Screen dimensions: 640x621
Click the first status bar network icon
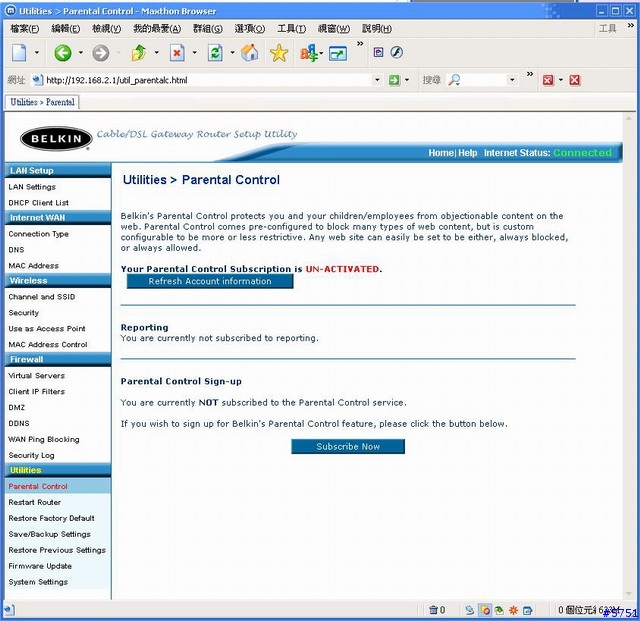tap(470, 610)
